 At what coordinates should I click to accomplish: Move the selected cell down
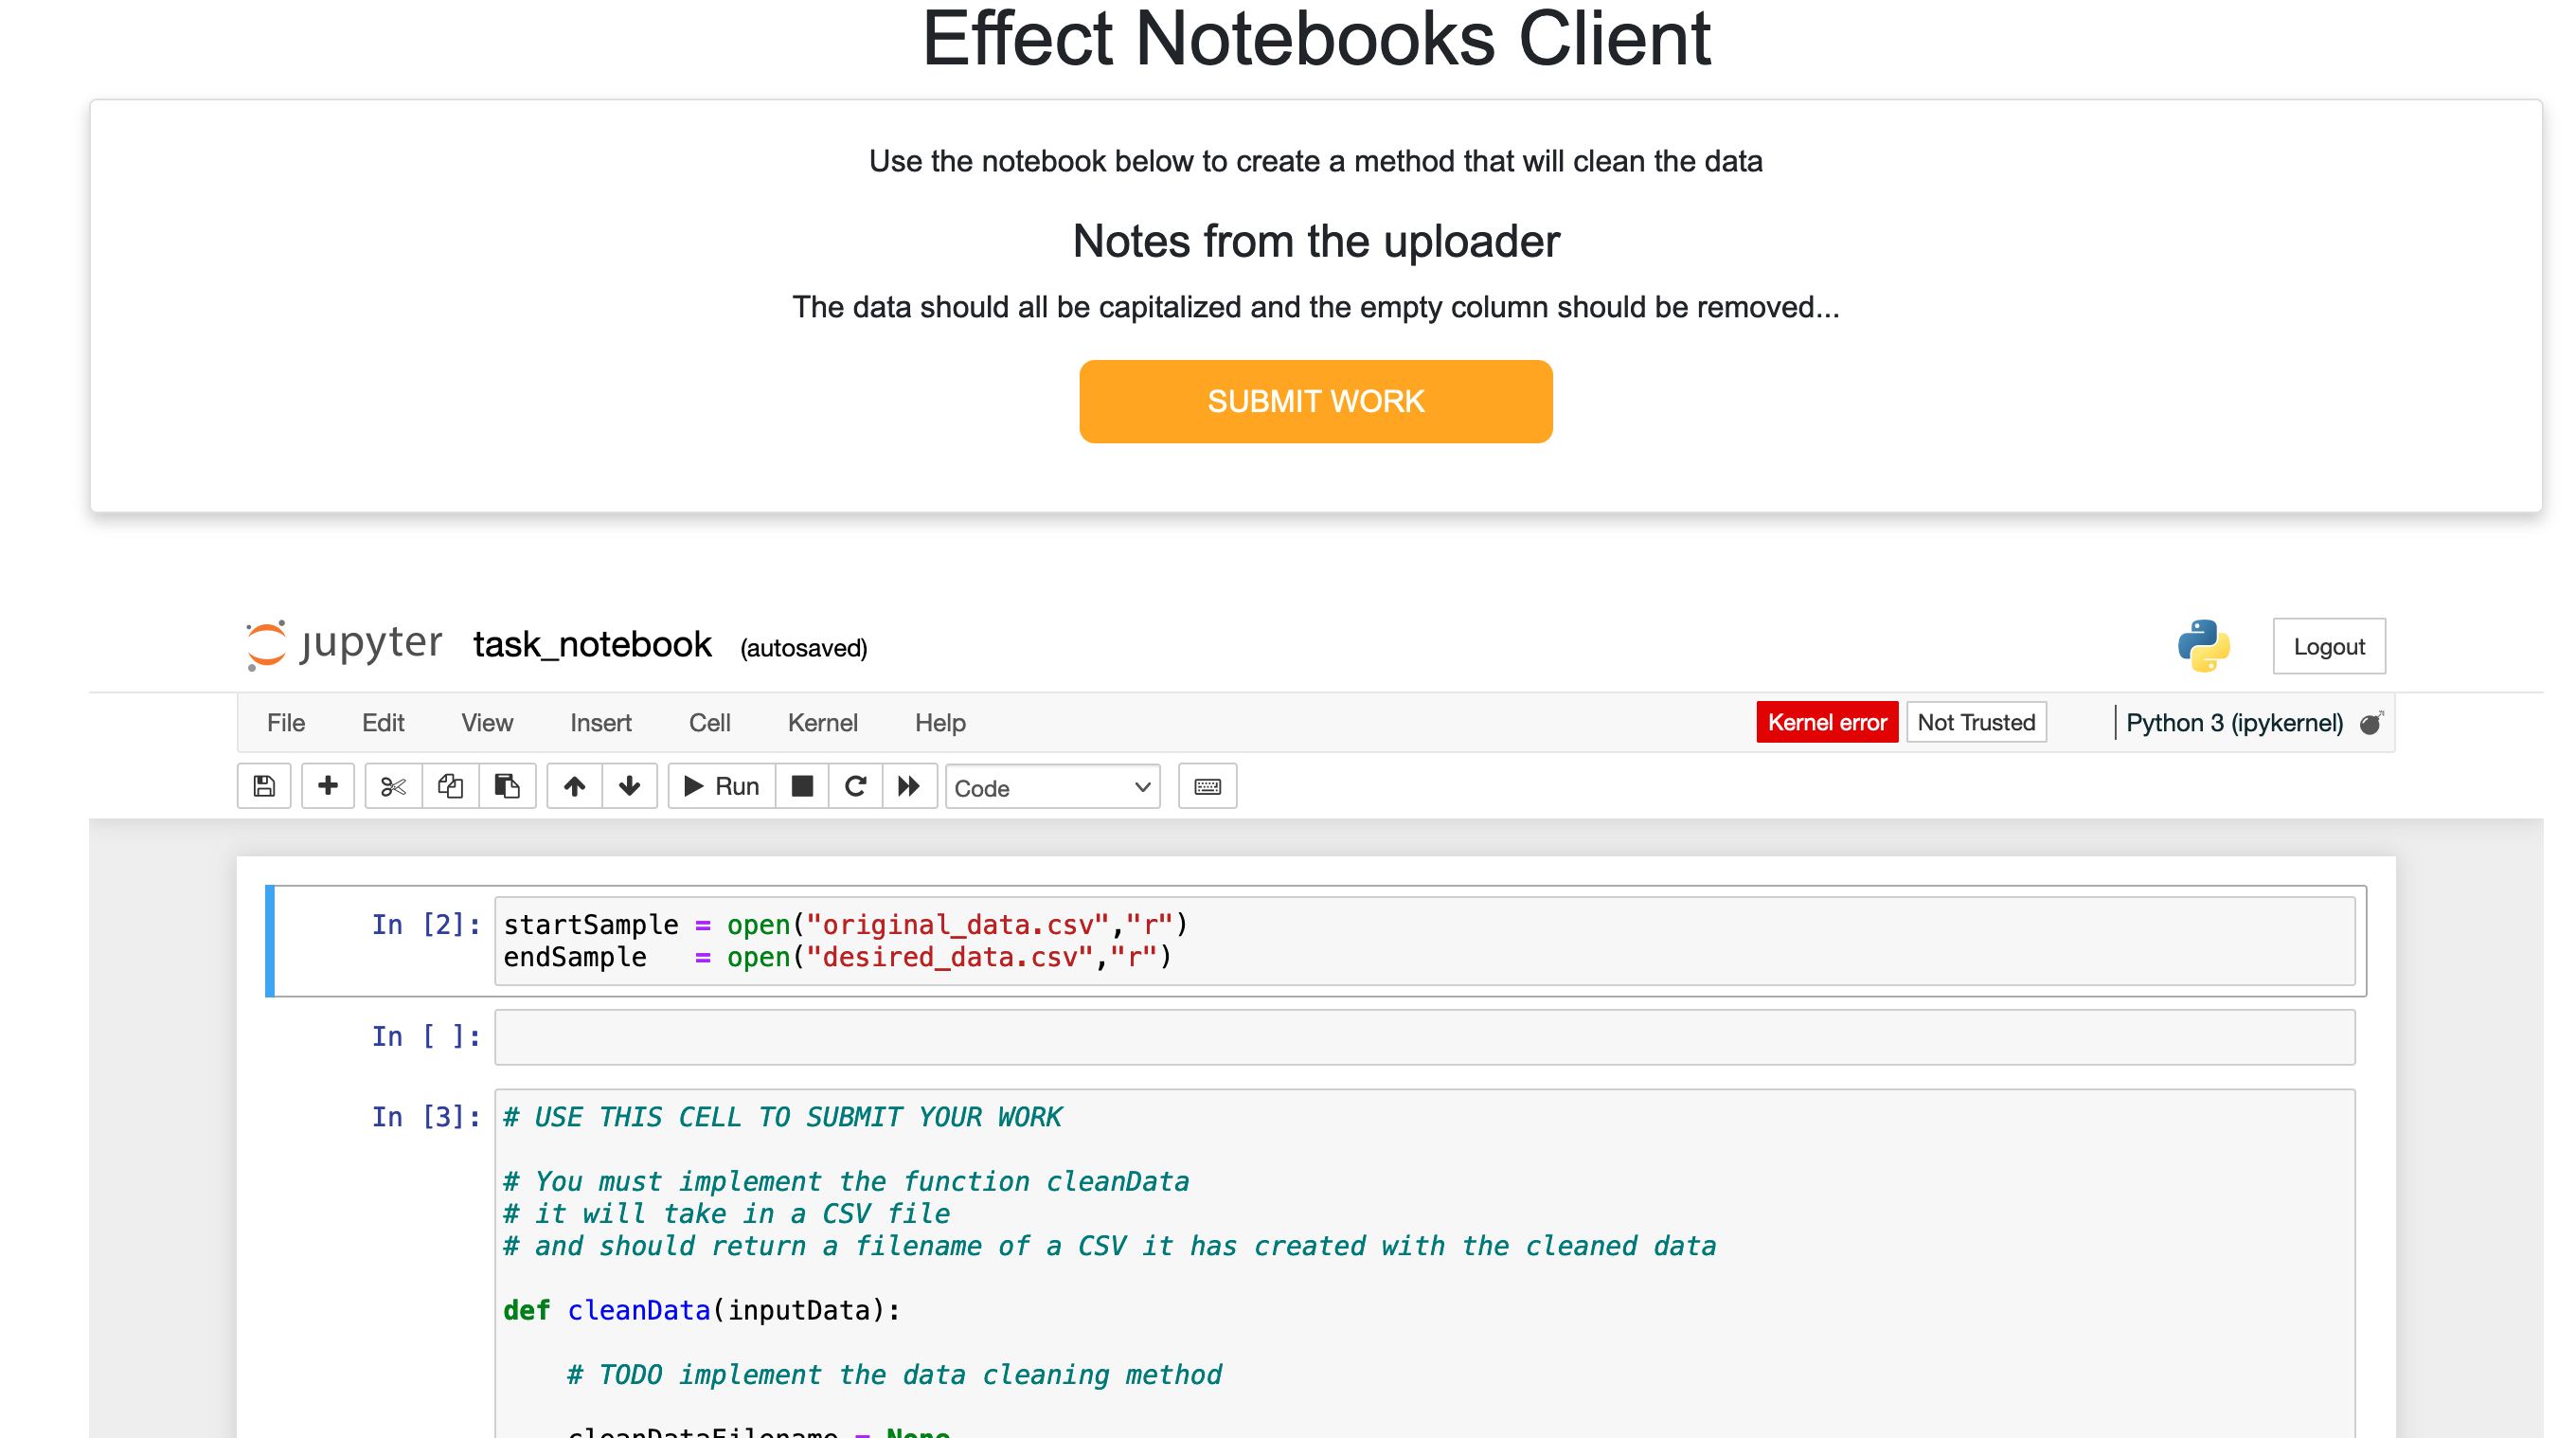tap(629, 786)
